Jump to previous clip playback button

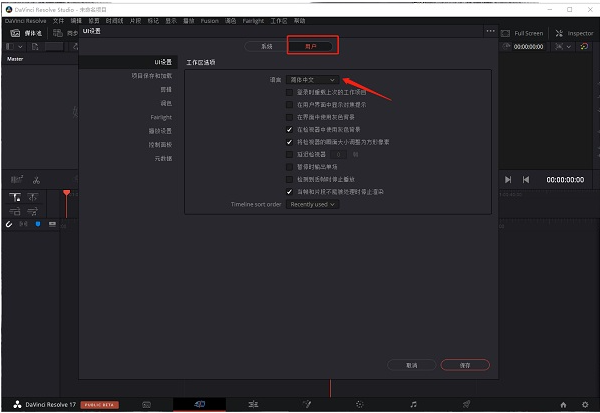pyautogui.click(x=526, y=180)
